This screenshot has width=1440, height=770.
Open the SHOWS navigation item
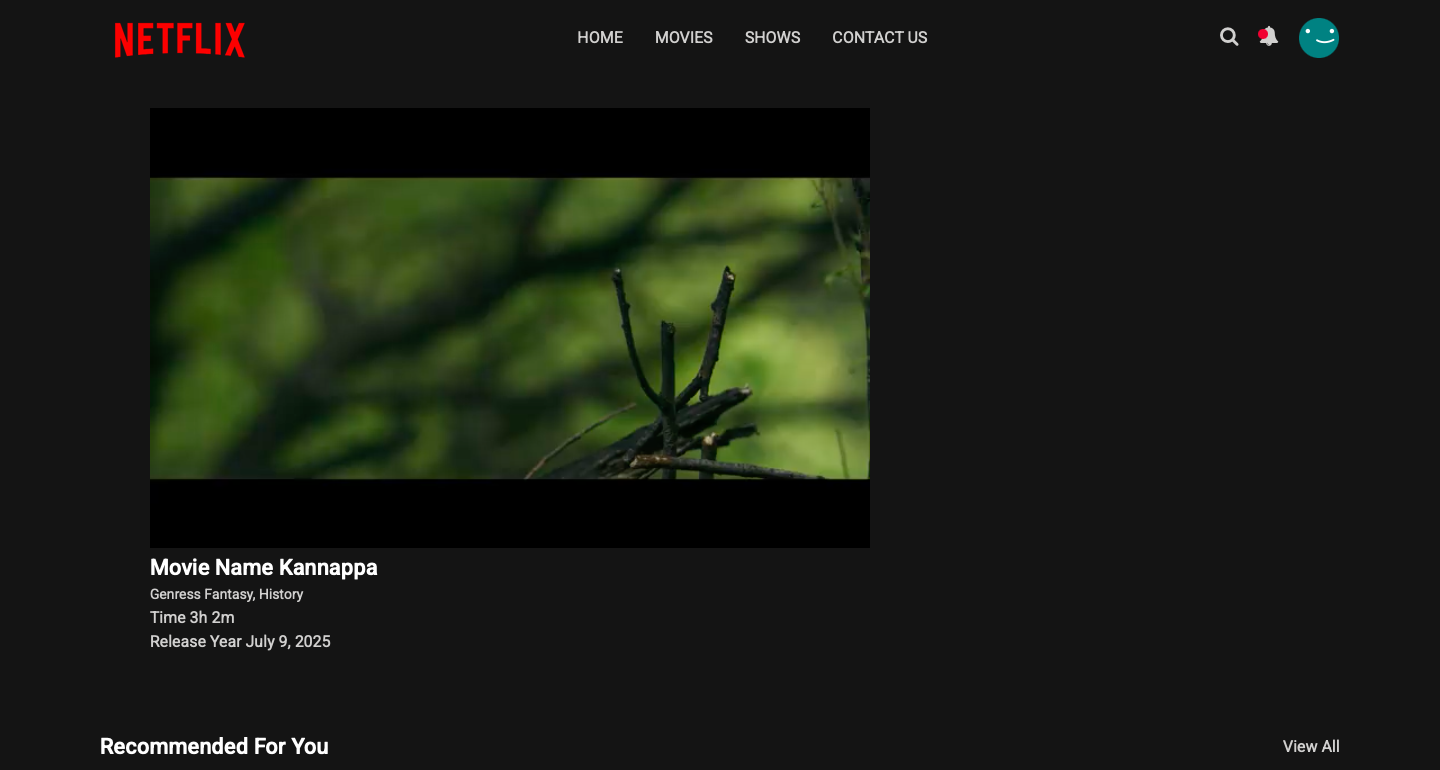[772, 37]
